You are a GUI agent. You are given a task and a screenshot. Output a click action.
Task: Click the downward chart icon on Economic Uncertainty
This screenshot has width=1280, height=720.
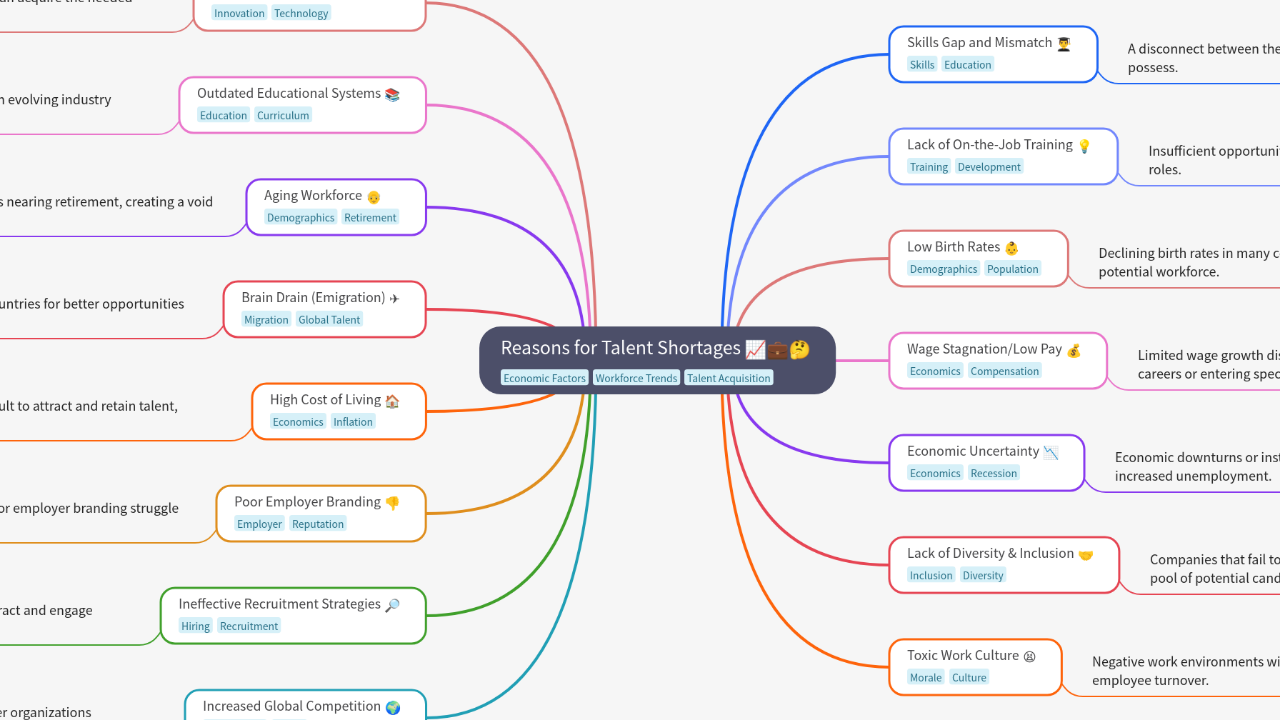pos(1051,452)
